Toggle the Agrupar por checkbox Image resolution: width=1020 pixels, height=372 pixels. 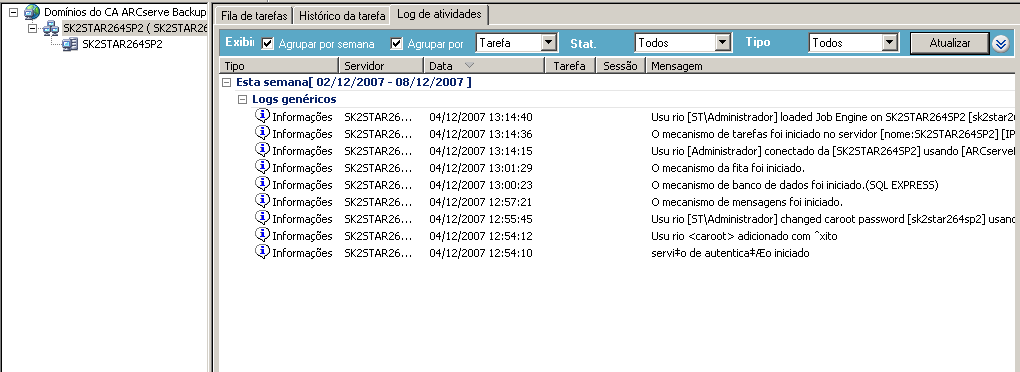[397, 44]
